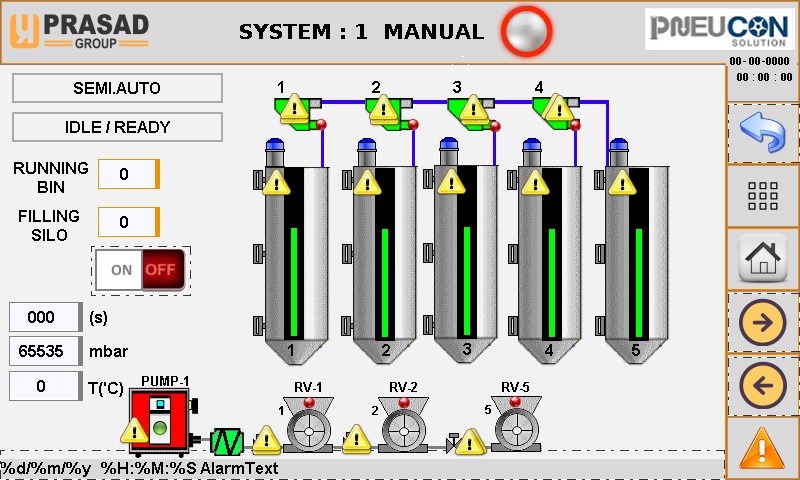The width and height of the screenshot is (800, 480).
Task: Click the SEMI.AUTO mode button
Action: click(x=117, y=88)
